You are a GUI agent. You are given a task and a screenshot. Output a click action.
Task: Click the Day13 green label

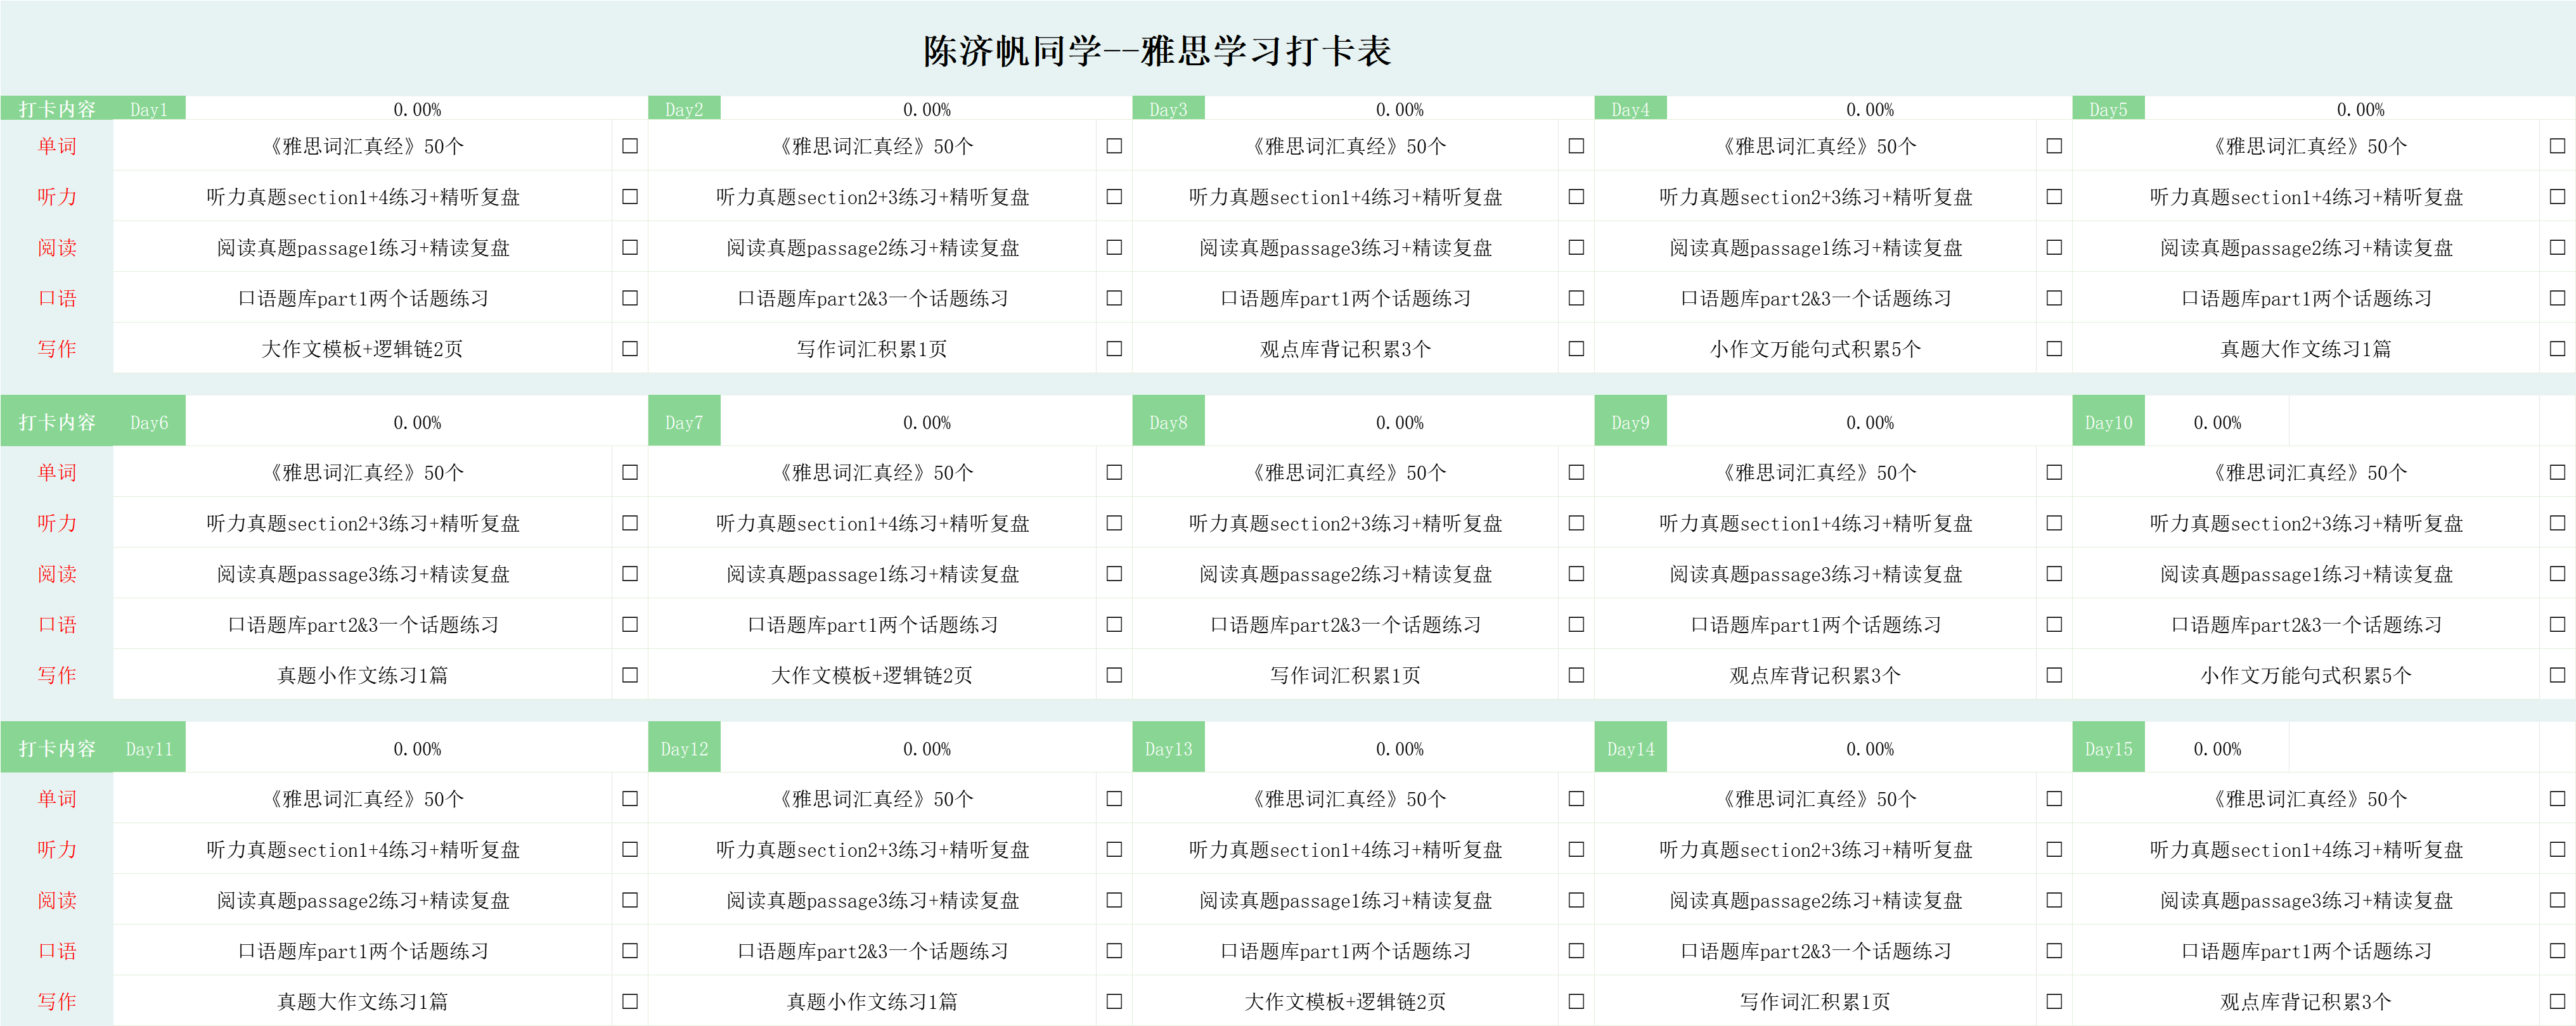point(1168,749)
